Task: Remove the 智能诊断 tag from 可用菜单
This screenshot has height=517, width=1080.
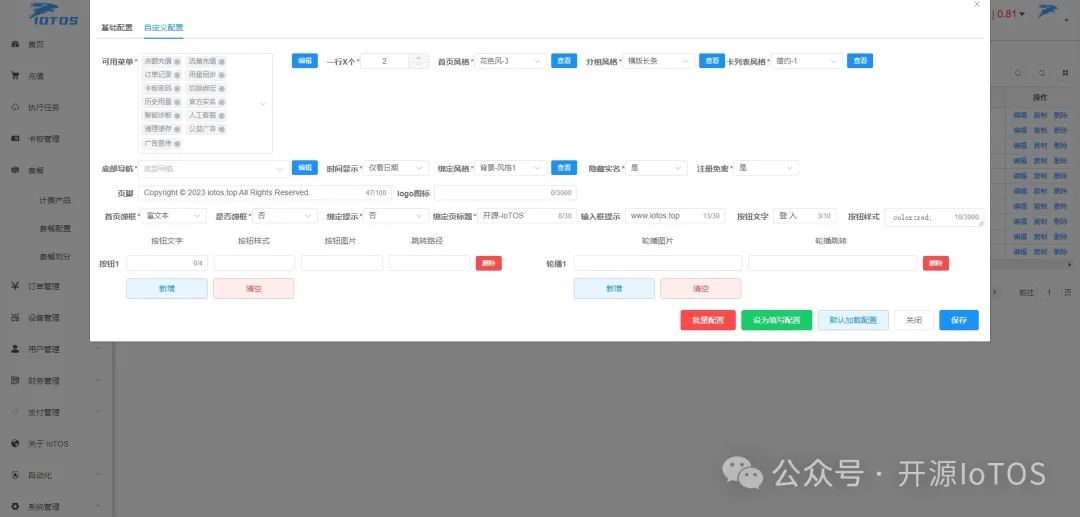Action: [178, 116]
